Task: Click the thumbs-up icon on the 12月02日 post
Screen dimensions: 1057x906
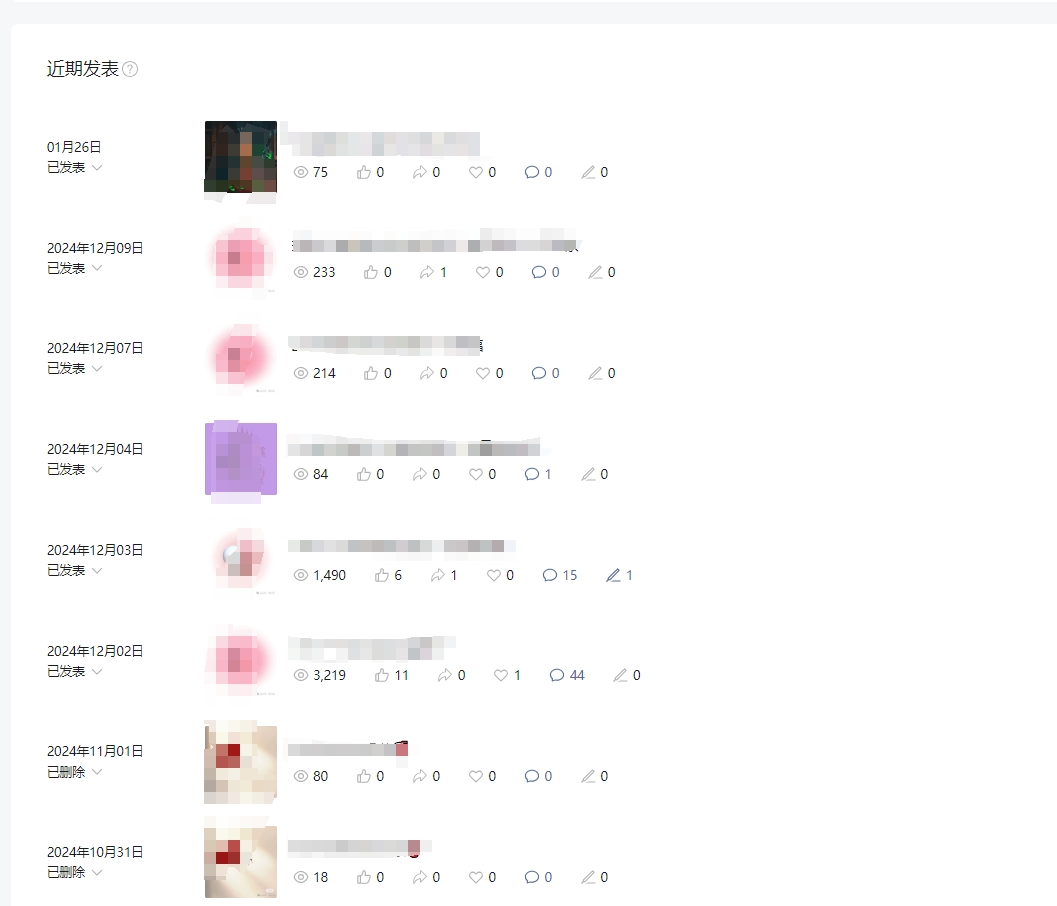Action: [382, 675]
